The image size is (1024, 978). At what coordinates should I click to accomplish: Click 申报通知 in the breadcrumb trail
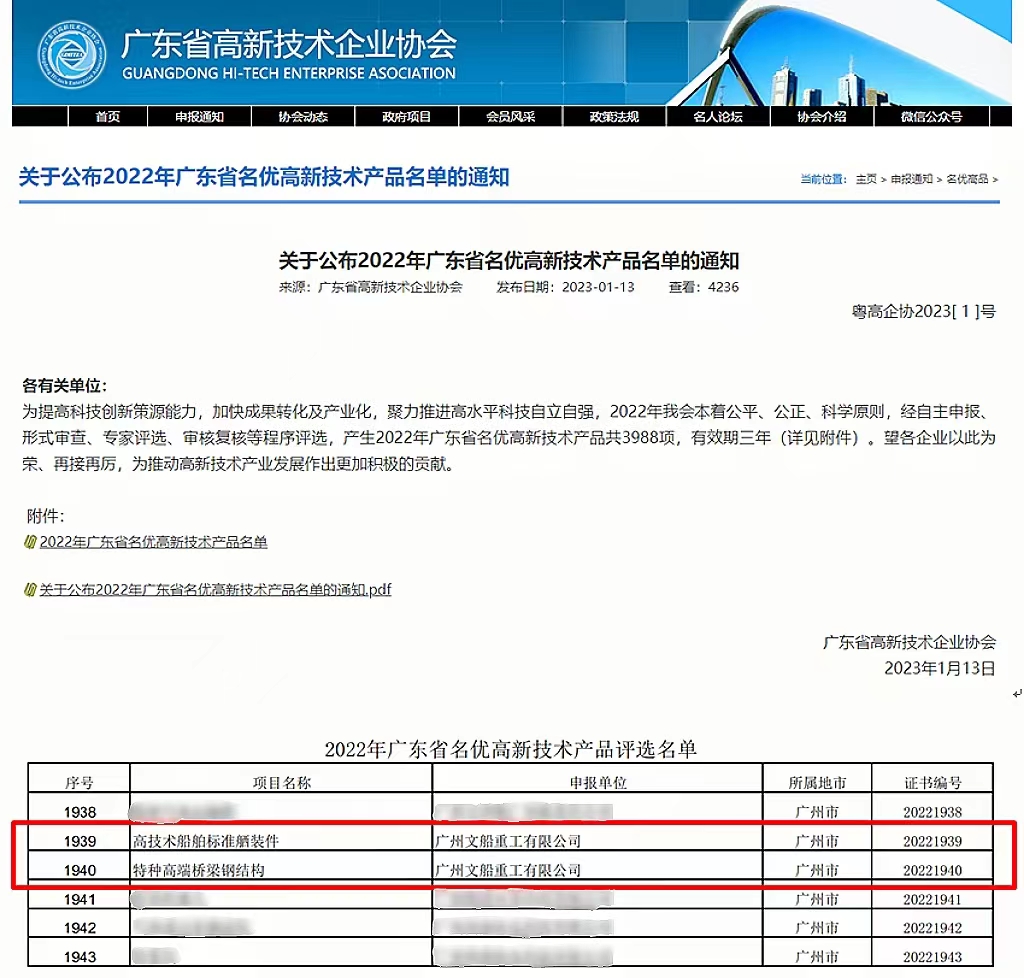(x=911, y=179)
